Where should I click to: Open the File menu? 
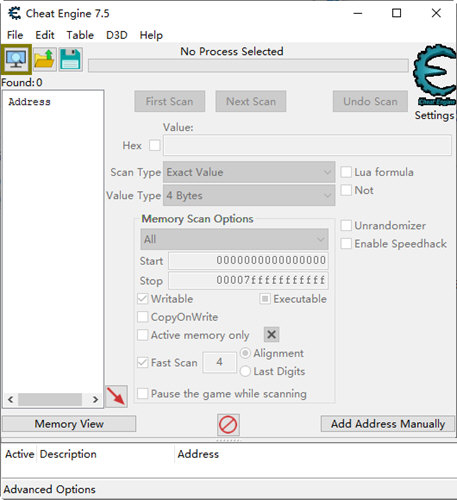15,35
